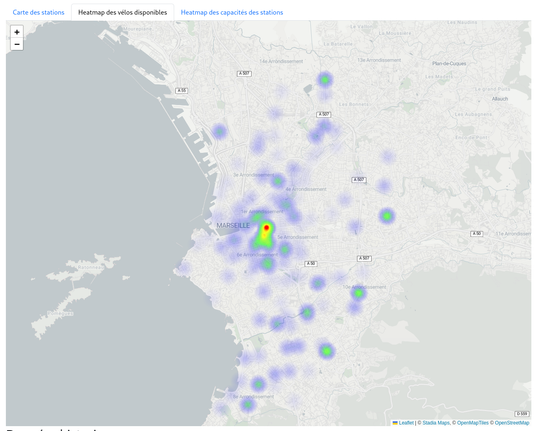The height and width of the screenshot is (431, 534).
Task: Click the 5e Arrondissement label
Action: pyautogui.click(x=298, y=237)
